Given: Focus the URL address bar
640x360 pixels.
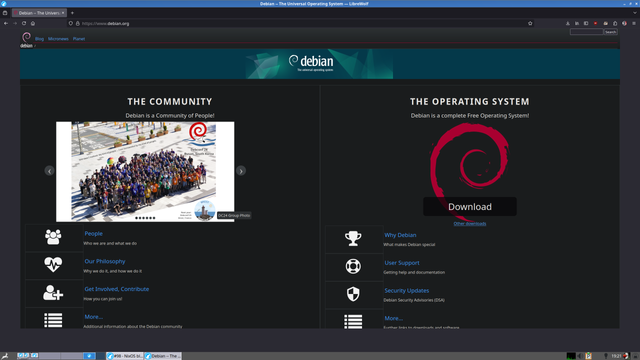Looking at the screenshot, I should pyautogui.click(x=302, y=23).
